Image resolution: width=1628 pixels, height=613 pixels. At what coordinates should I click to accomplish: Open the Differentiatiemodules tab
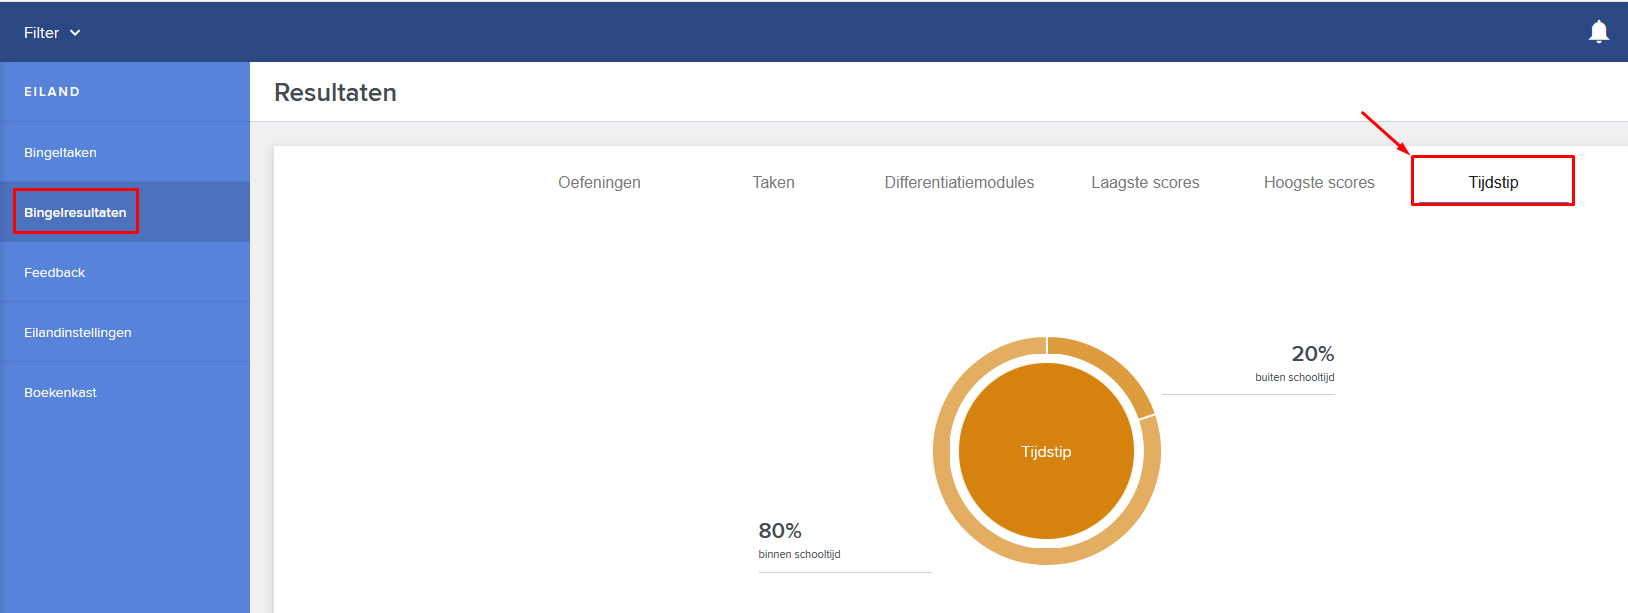pyautogui.click(x=959, y=182)
